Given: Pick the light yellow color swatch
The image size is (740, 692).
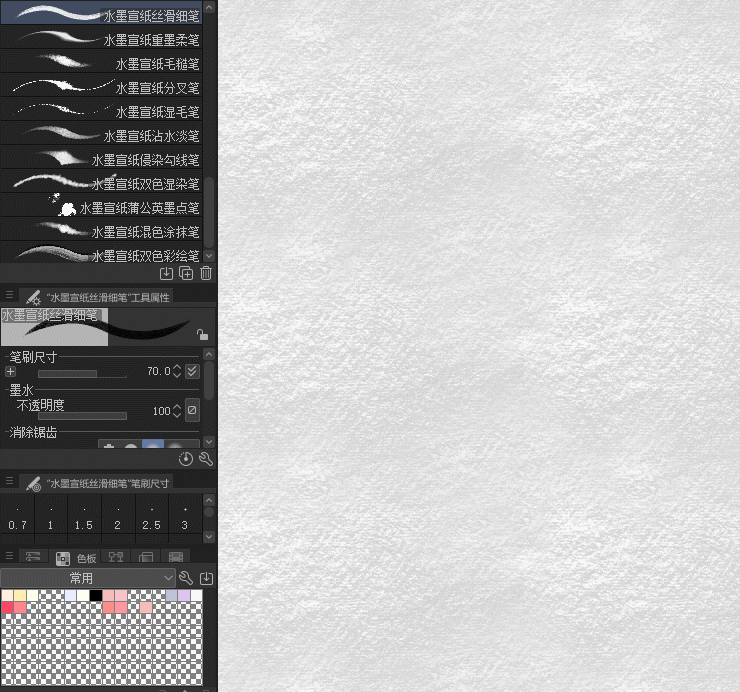Looking at the screenshot, I should [x=20, y=595].
